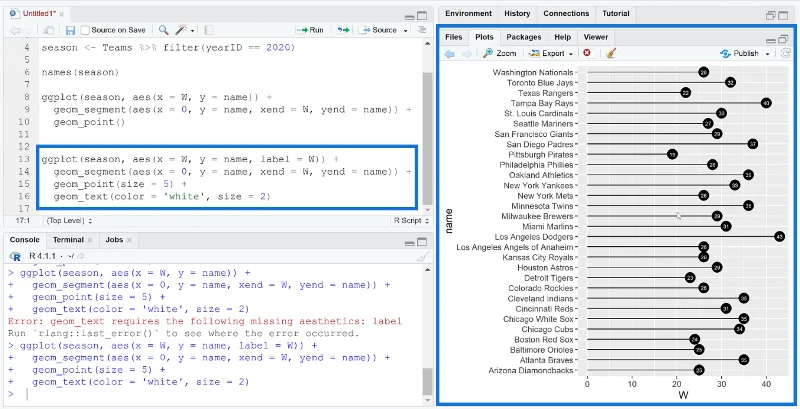This screenshot has height=409, width=800.
Task: Select the Plots tab
Action: [484, 37]
